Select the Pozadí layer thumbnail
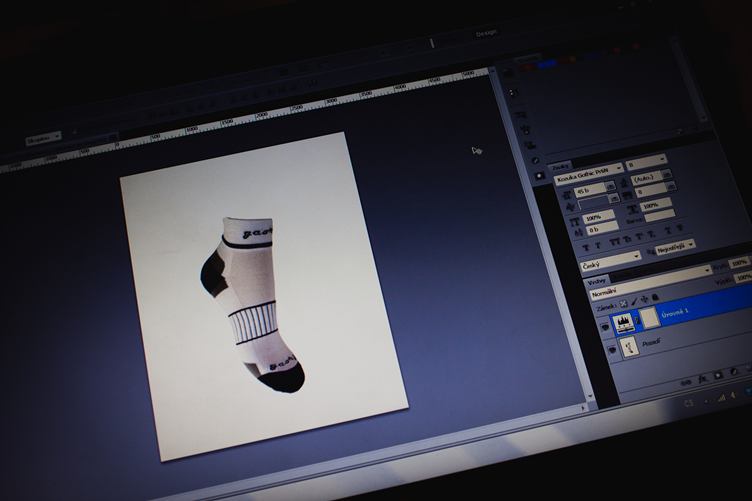This screenshot has width=752, height=501. [629, 347]
